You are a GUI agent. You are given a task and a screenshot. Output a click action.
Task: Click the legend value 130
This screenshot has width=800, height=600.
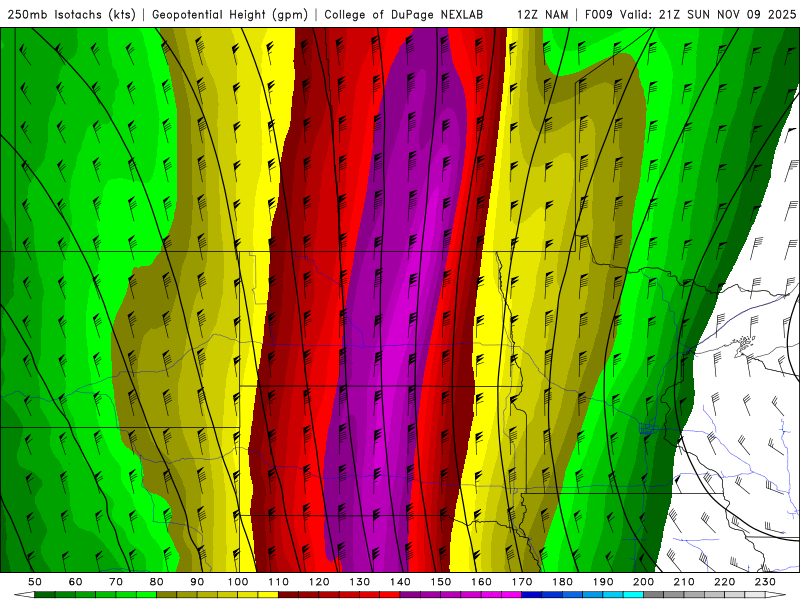click(360, 582)
